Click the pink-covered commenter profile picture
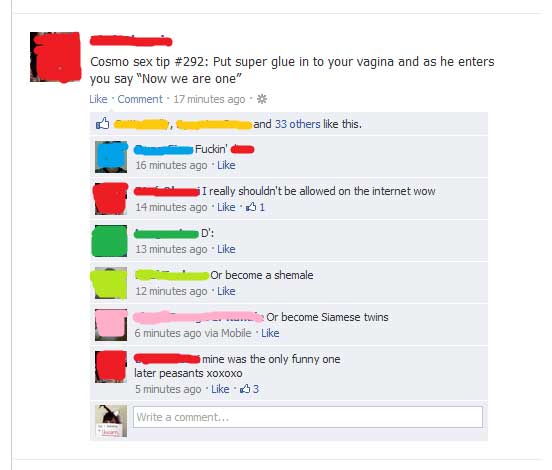 (111, 325)
